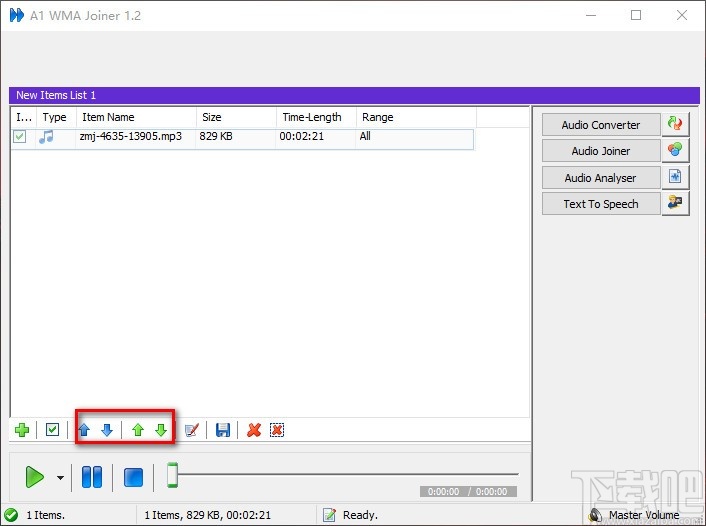Uncheck the zmj-4635-13905.mp3 row checkbox
The width and height of the screenshot is (706, 526).
click(x=20, y=136)
